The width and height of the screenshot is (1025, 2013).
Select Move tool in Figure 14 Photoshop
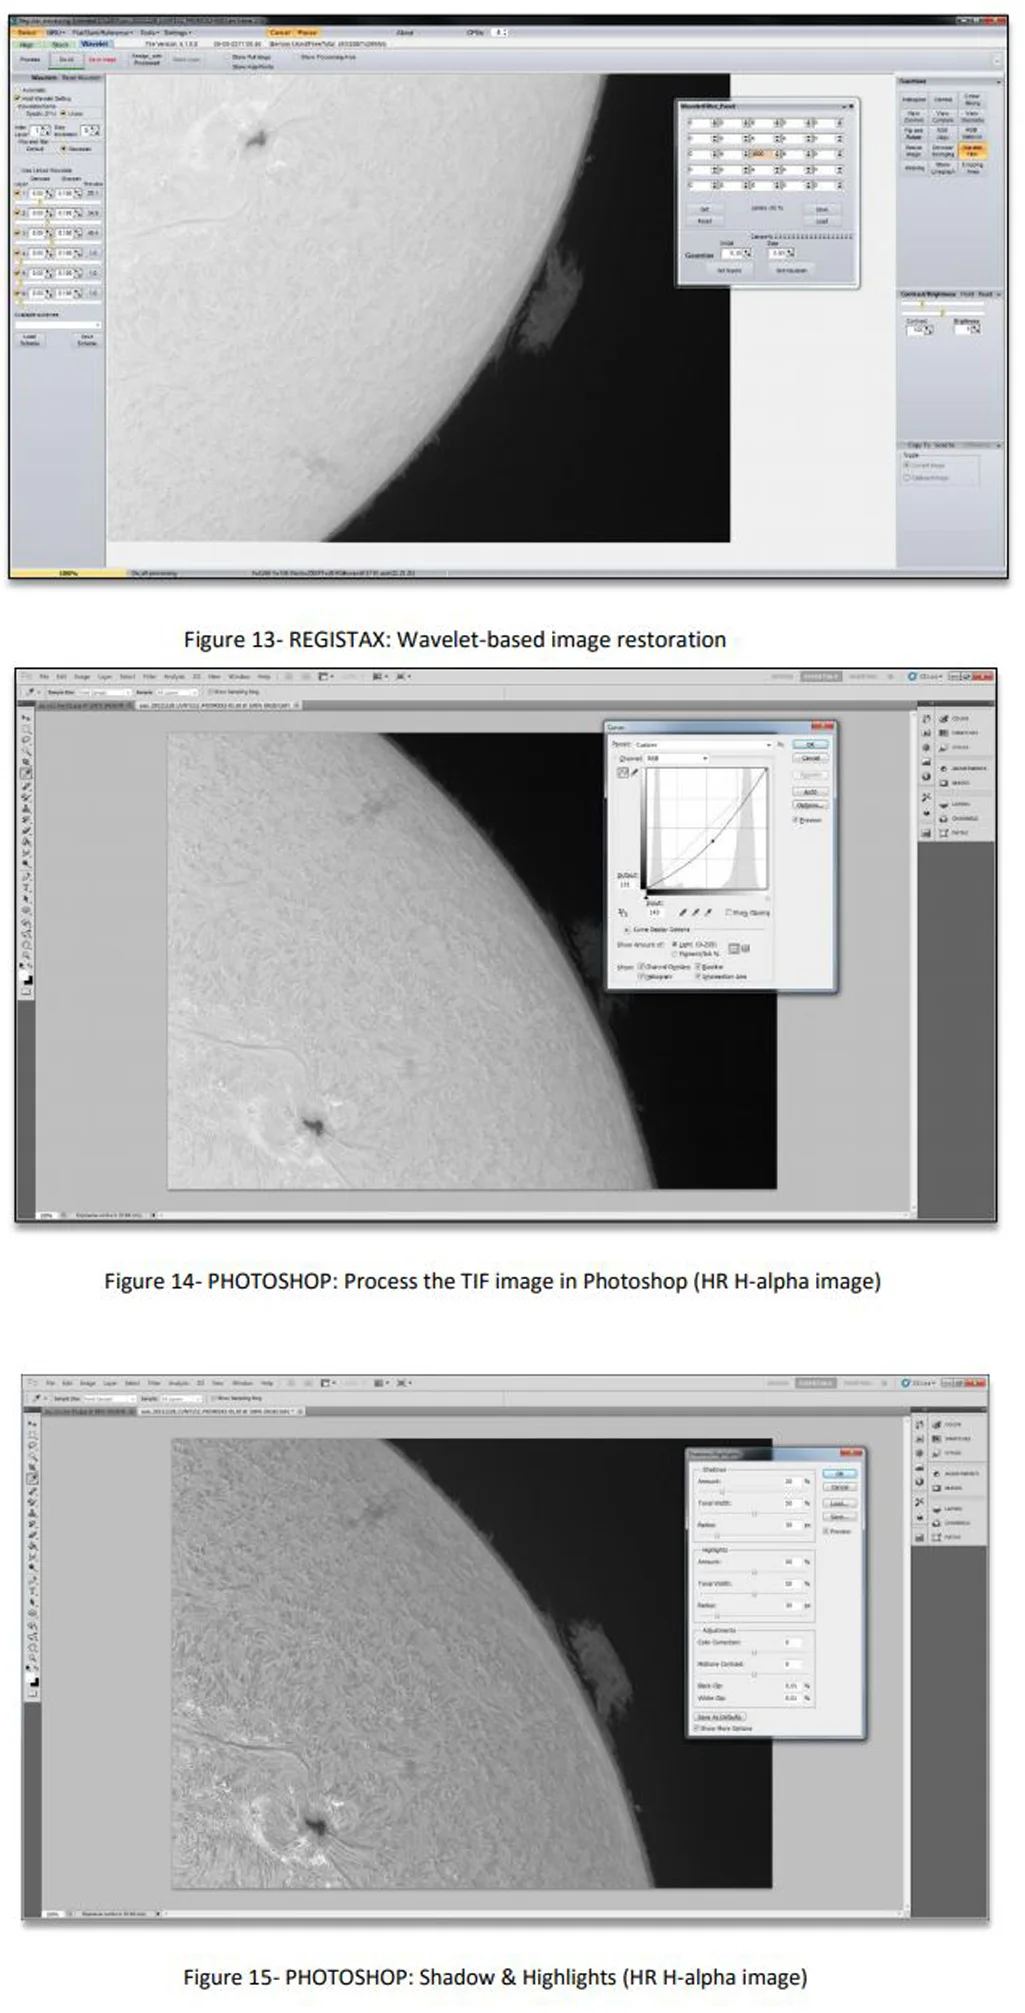26,717
